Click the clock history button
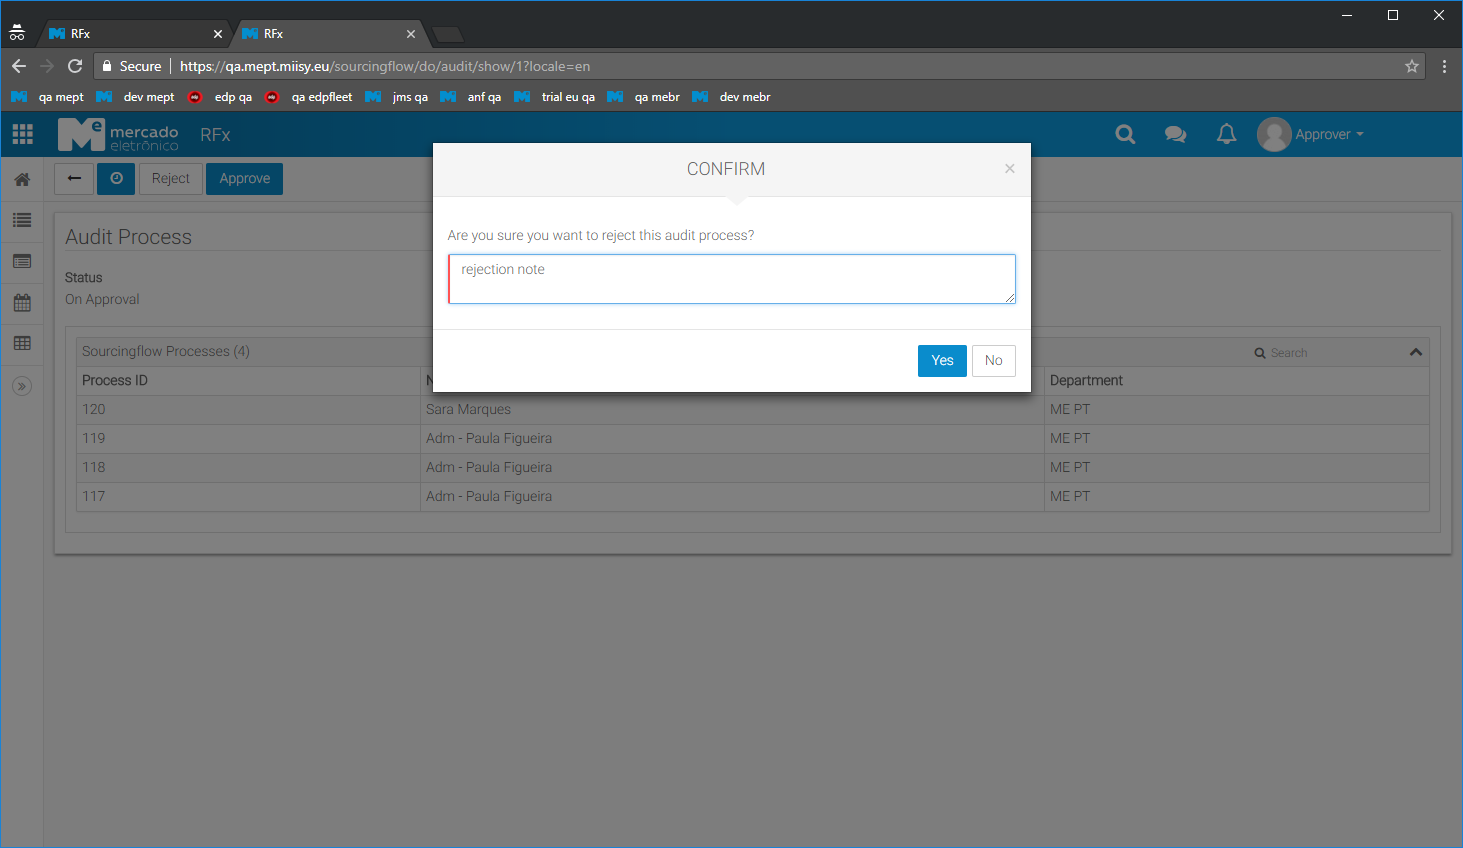 116,179
